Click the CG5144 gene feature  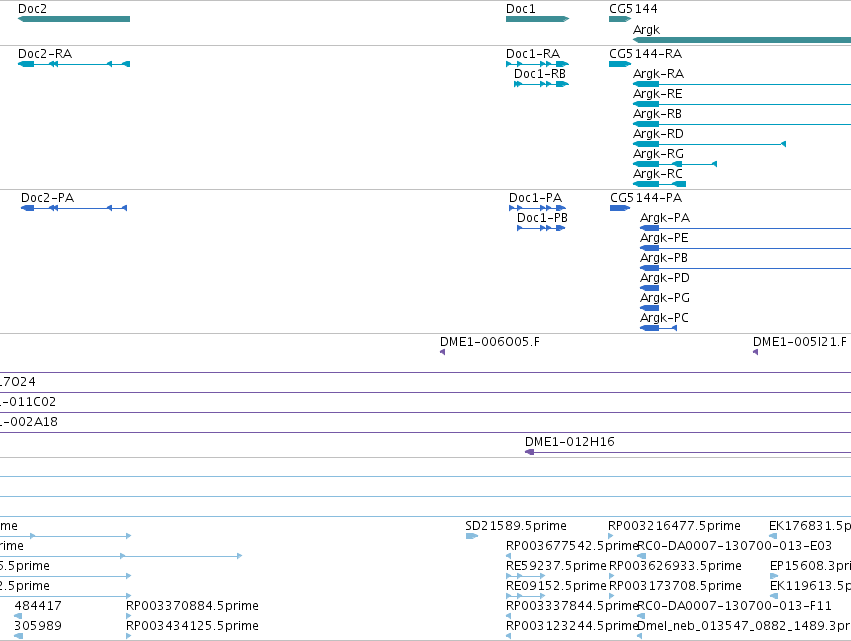(x=620, y=19)
